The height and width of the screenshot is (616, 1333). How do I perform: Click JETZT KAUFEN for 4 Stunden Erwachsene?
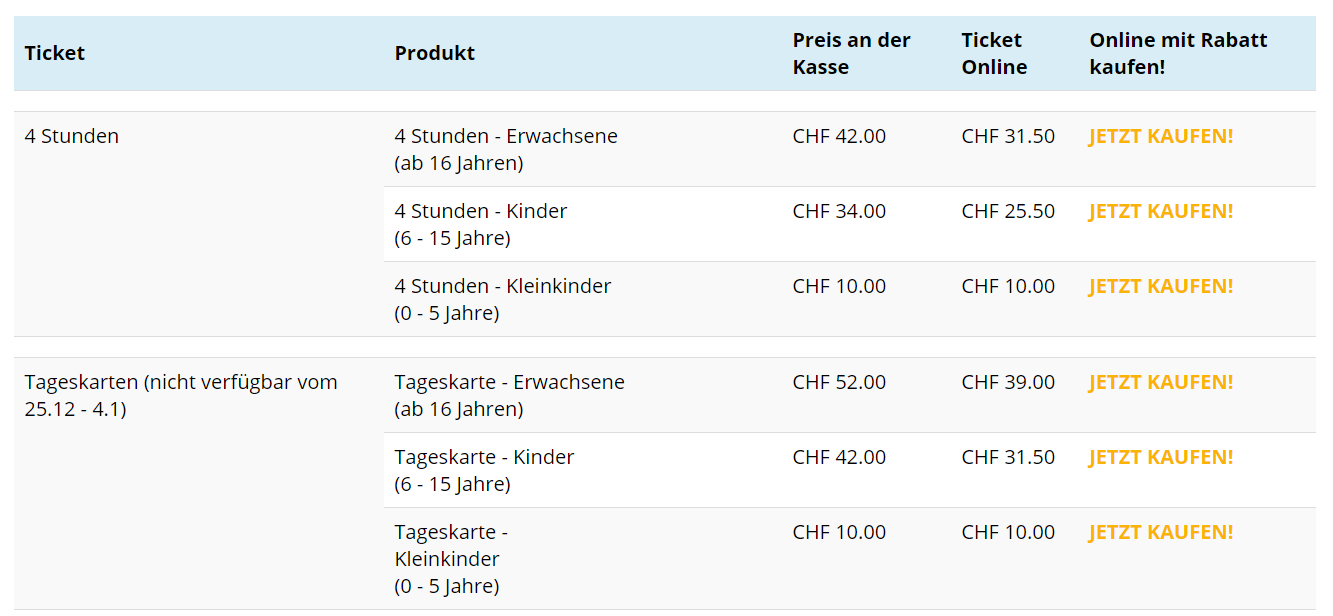[1160, 136]
